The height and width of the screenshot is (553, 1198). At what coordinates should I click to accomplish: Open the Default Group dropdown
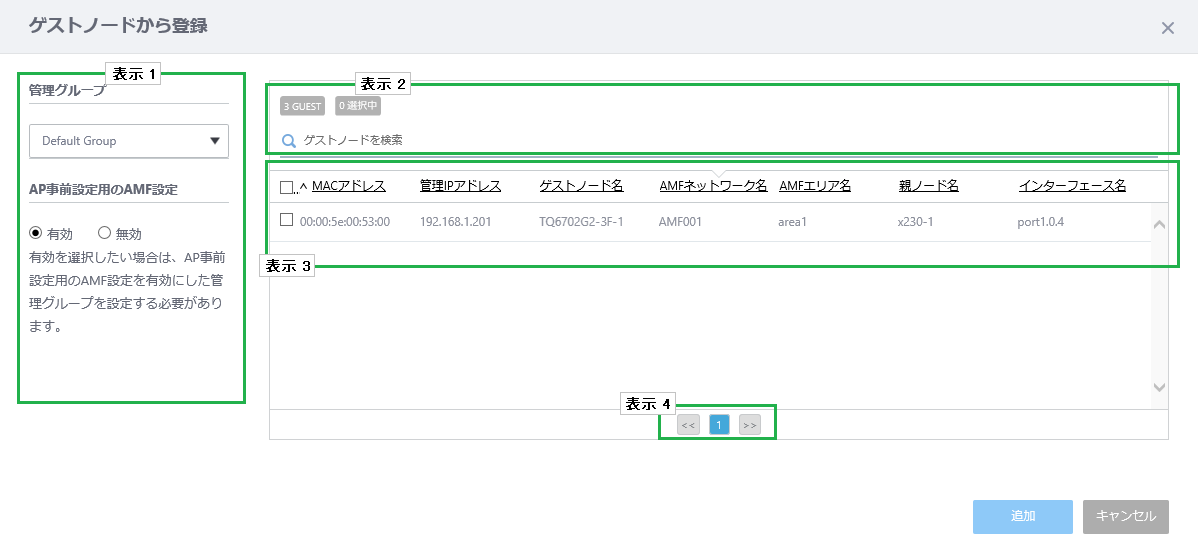[x=129, y=141]
